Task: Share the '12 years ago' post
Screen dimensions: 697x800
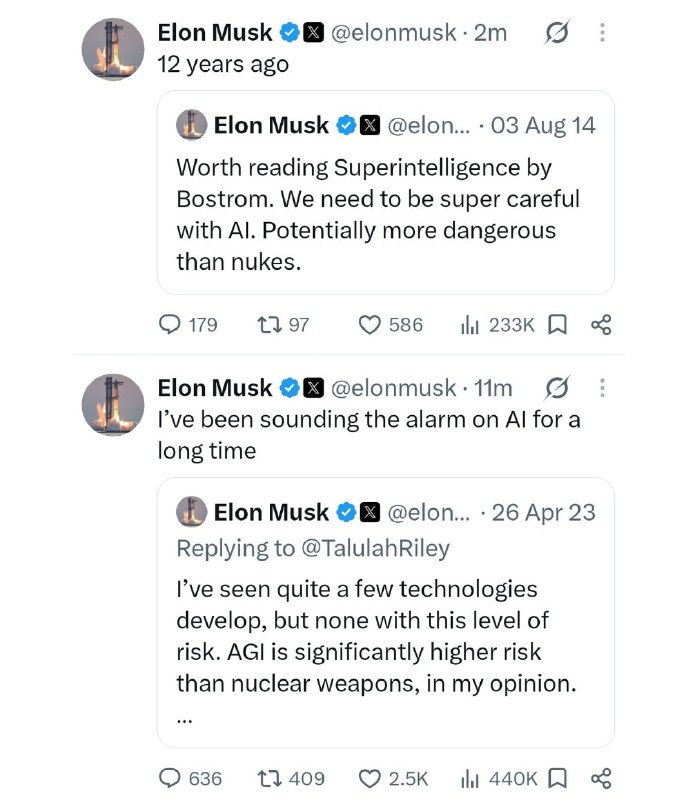Action: point(601,324)
